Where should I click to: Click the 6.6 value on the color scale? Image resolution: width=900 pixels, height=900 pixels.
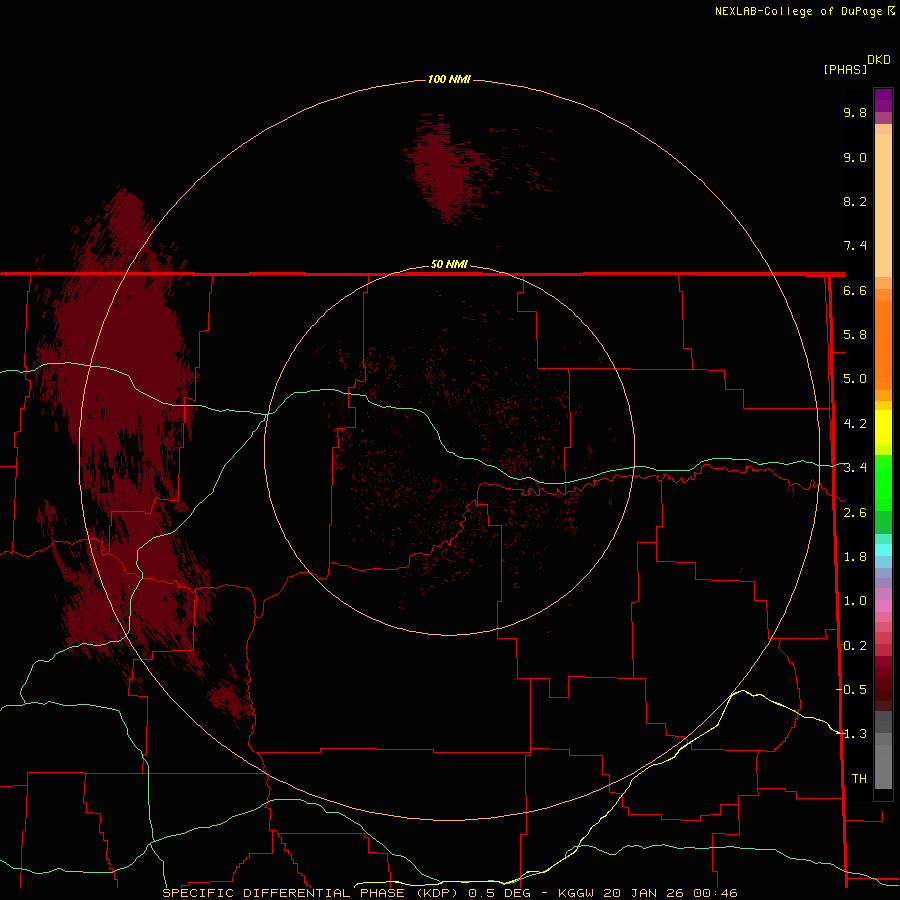(x=855, y=290)
